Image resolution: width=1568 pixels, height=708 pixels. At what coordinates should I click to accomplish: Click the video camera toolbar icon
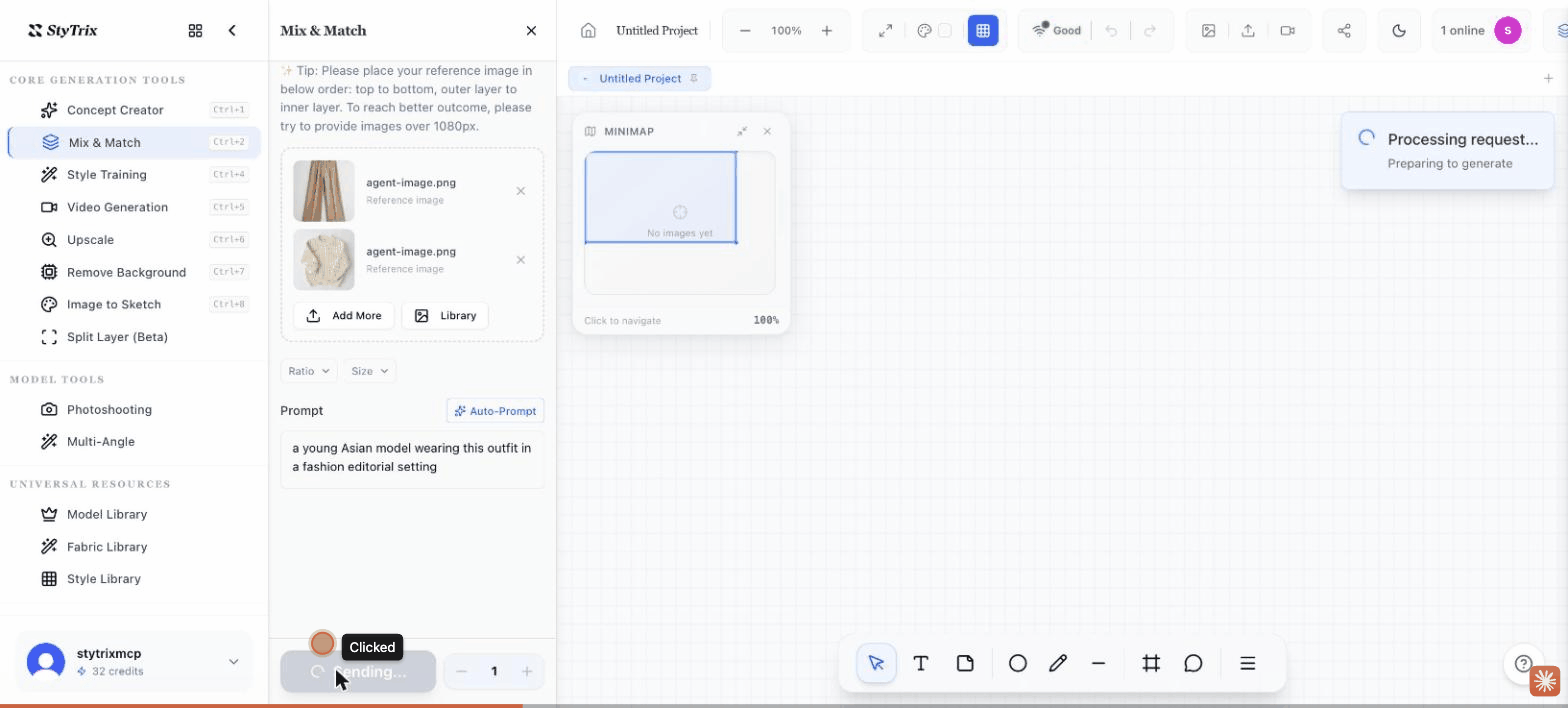click(1288, 31)
